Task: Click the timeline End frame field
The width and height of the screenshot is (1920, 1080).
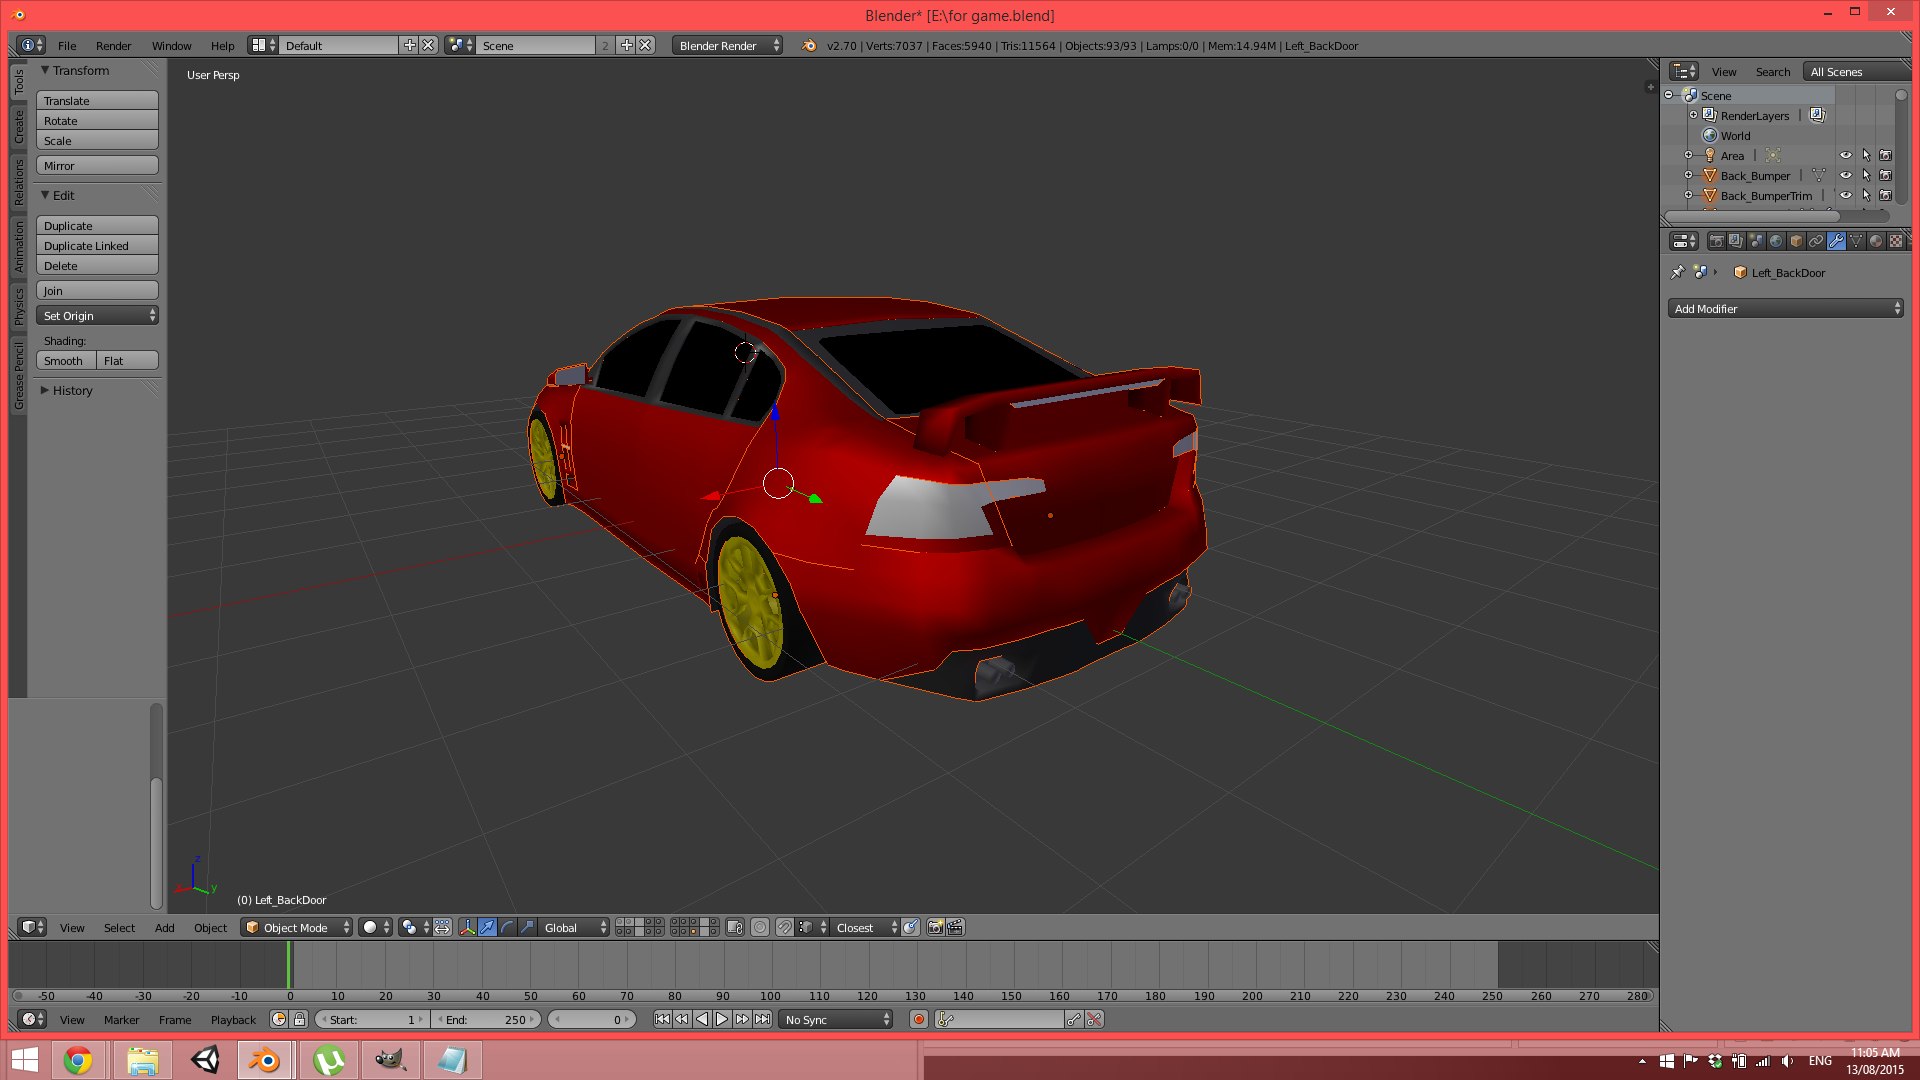Action: point(488,1020)
